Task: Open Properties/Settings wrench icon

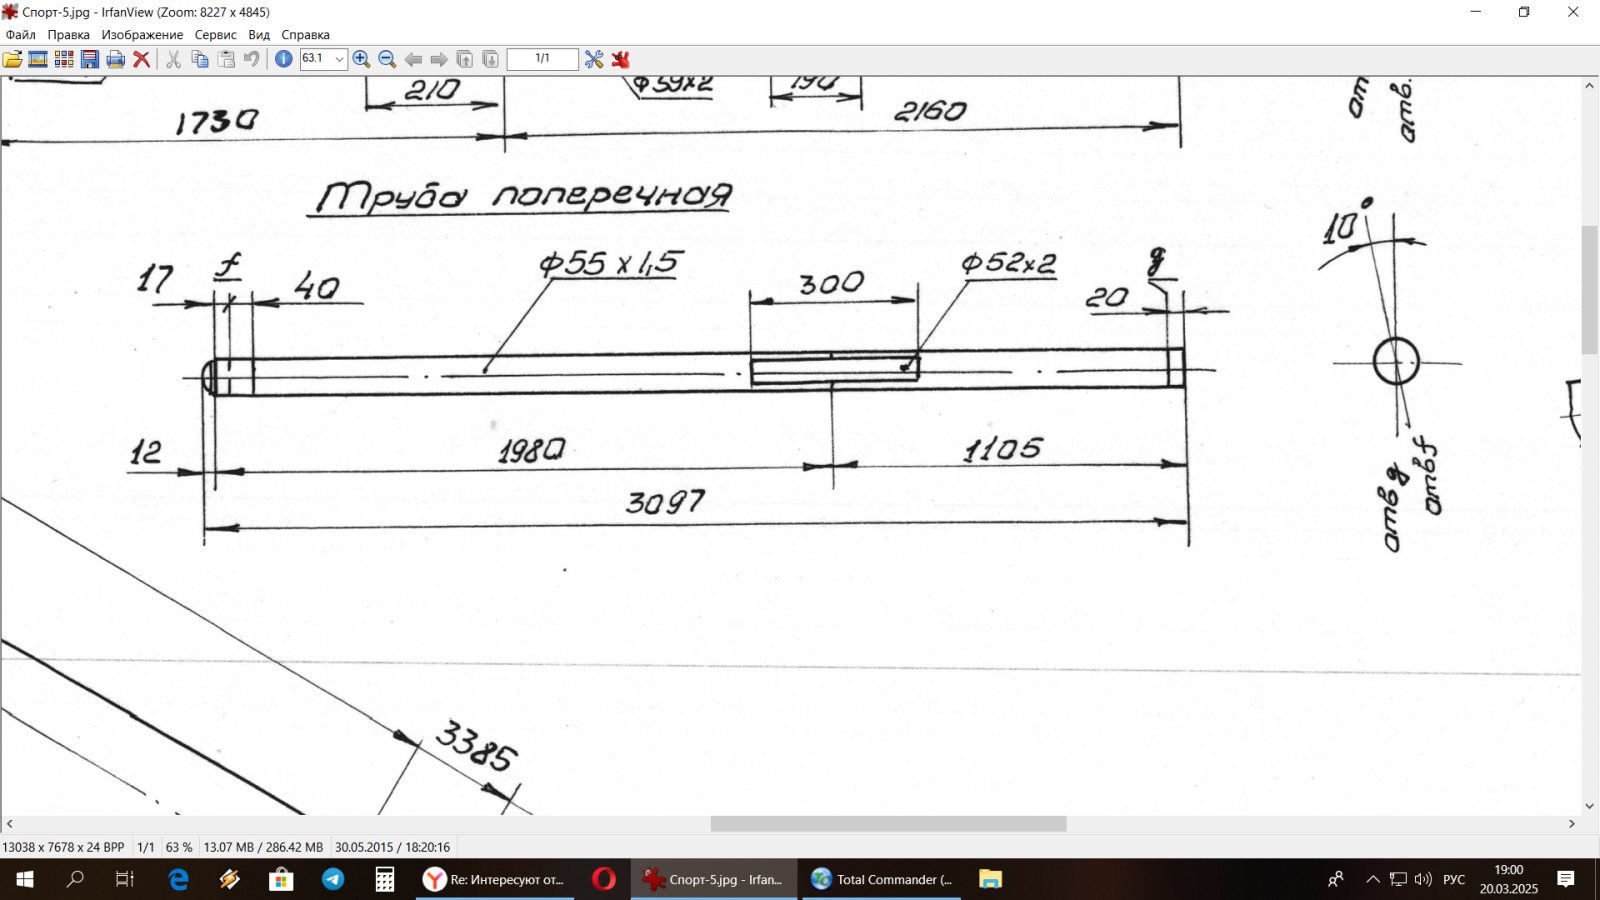Action: [594, 60]
